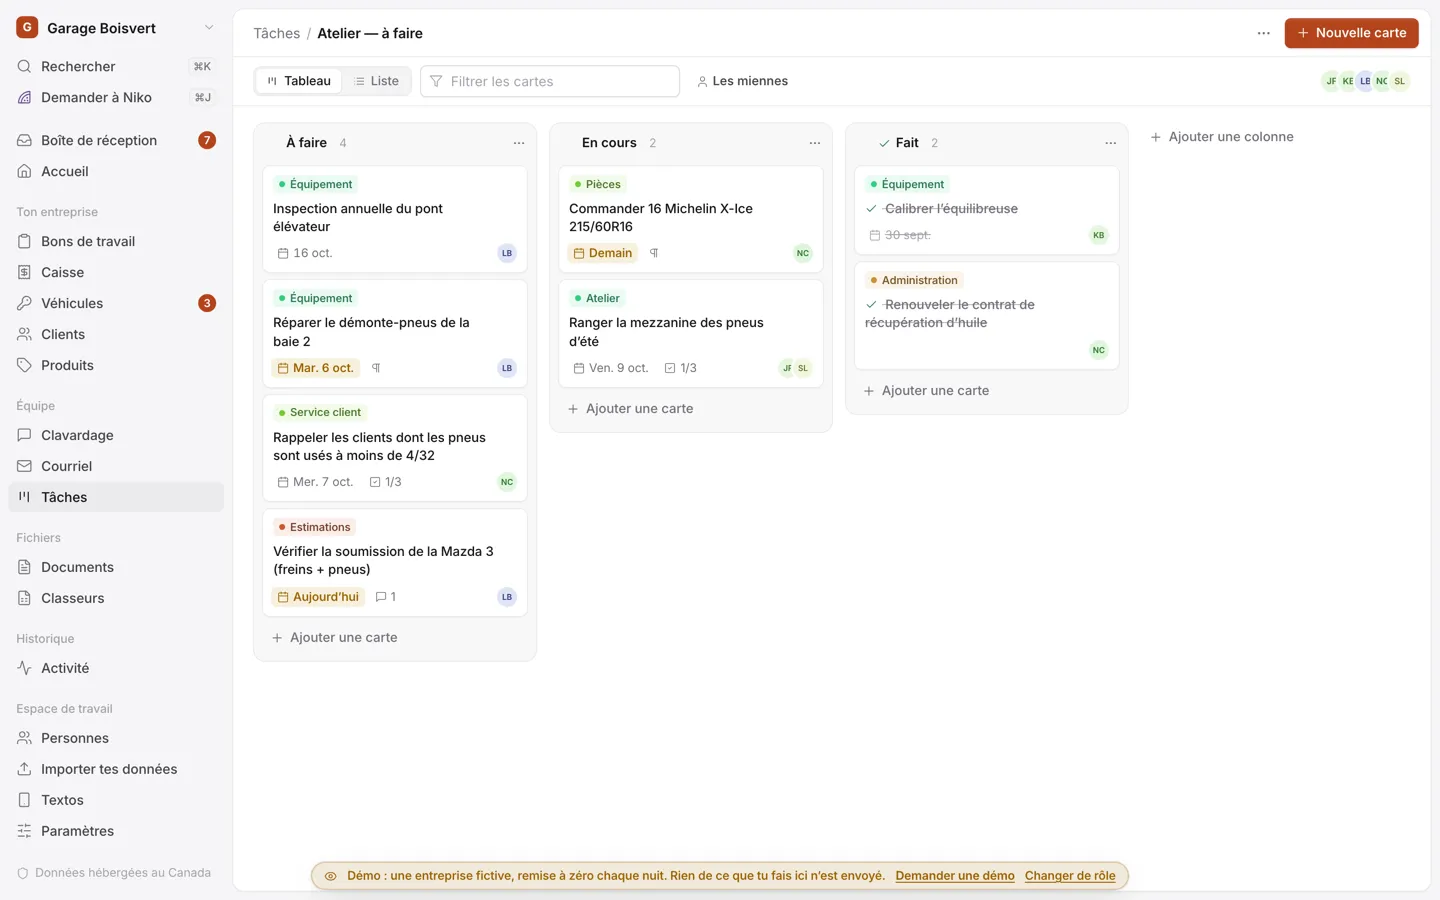The image size is (1440, 900).
Task: Open Textos messages
Action: pos(116,800)
